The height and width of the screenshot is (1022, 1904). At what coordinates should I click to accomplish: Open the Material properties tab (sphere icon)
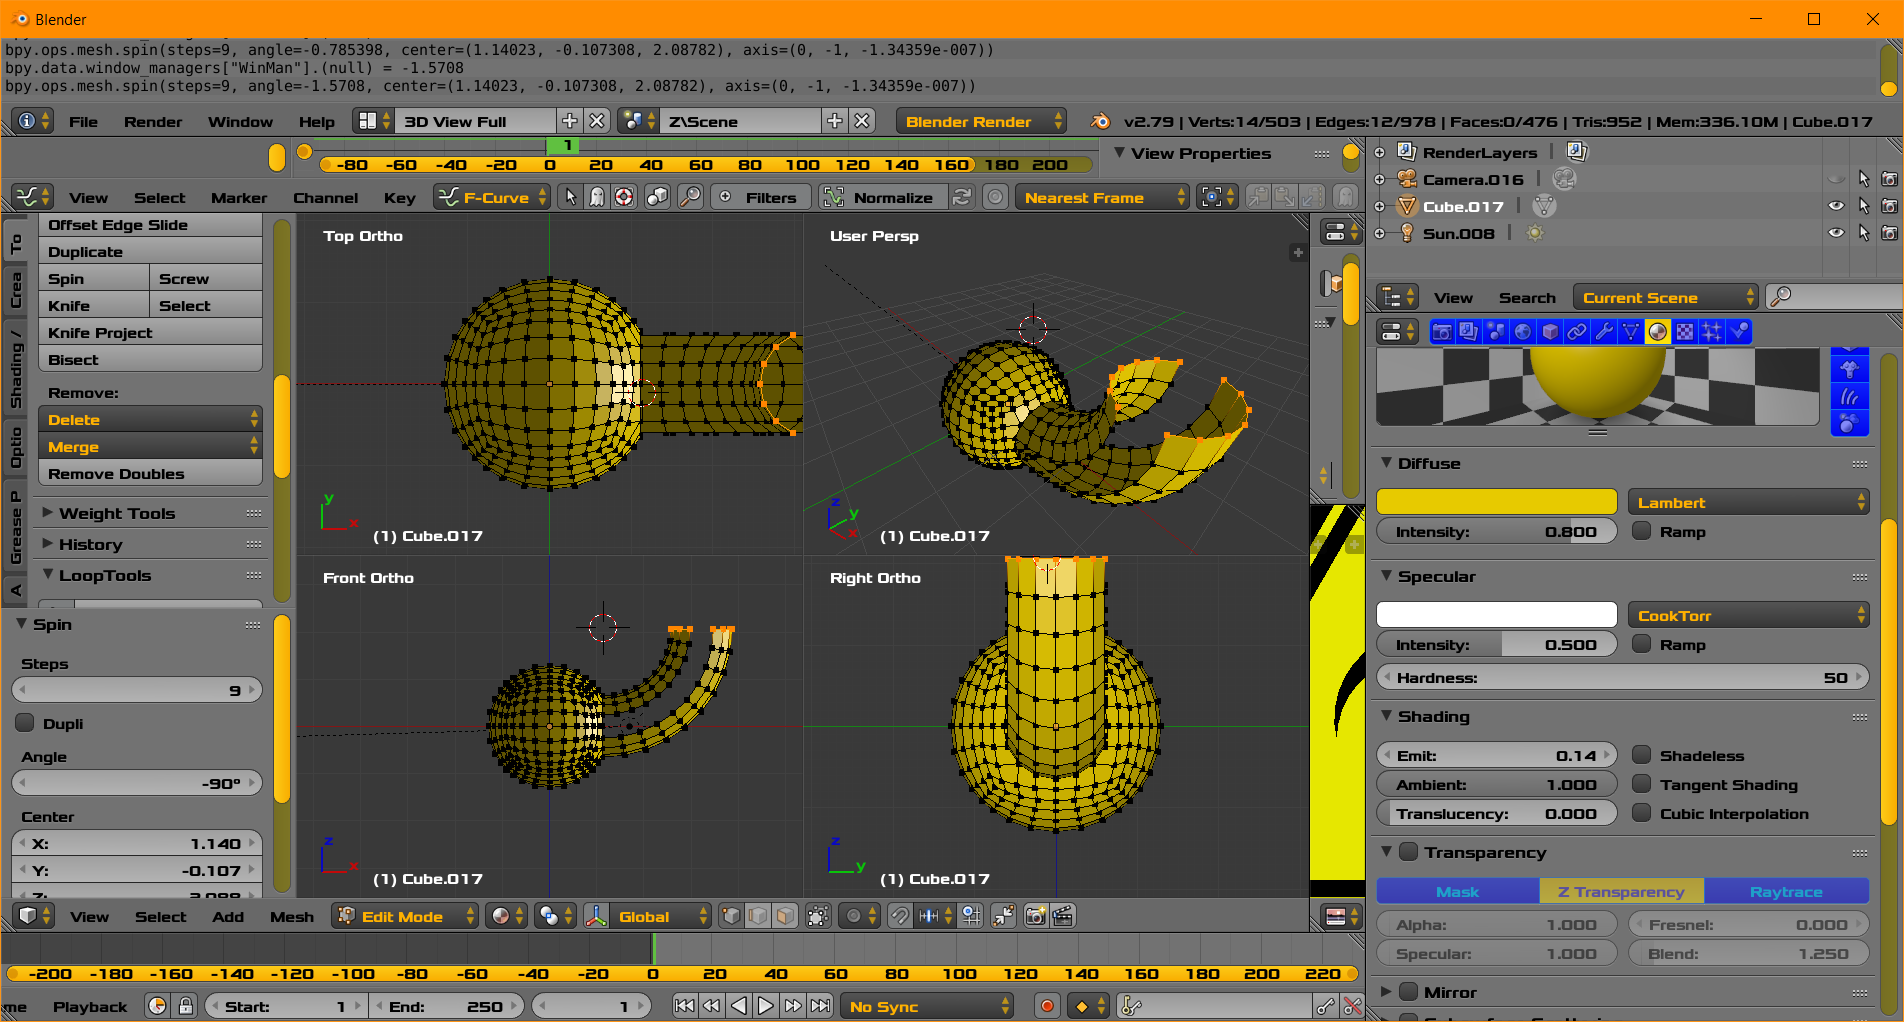pyautogui.click(x=1658, y=332)
